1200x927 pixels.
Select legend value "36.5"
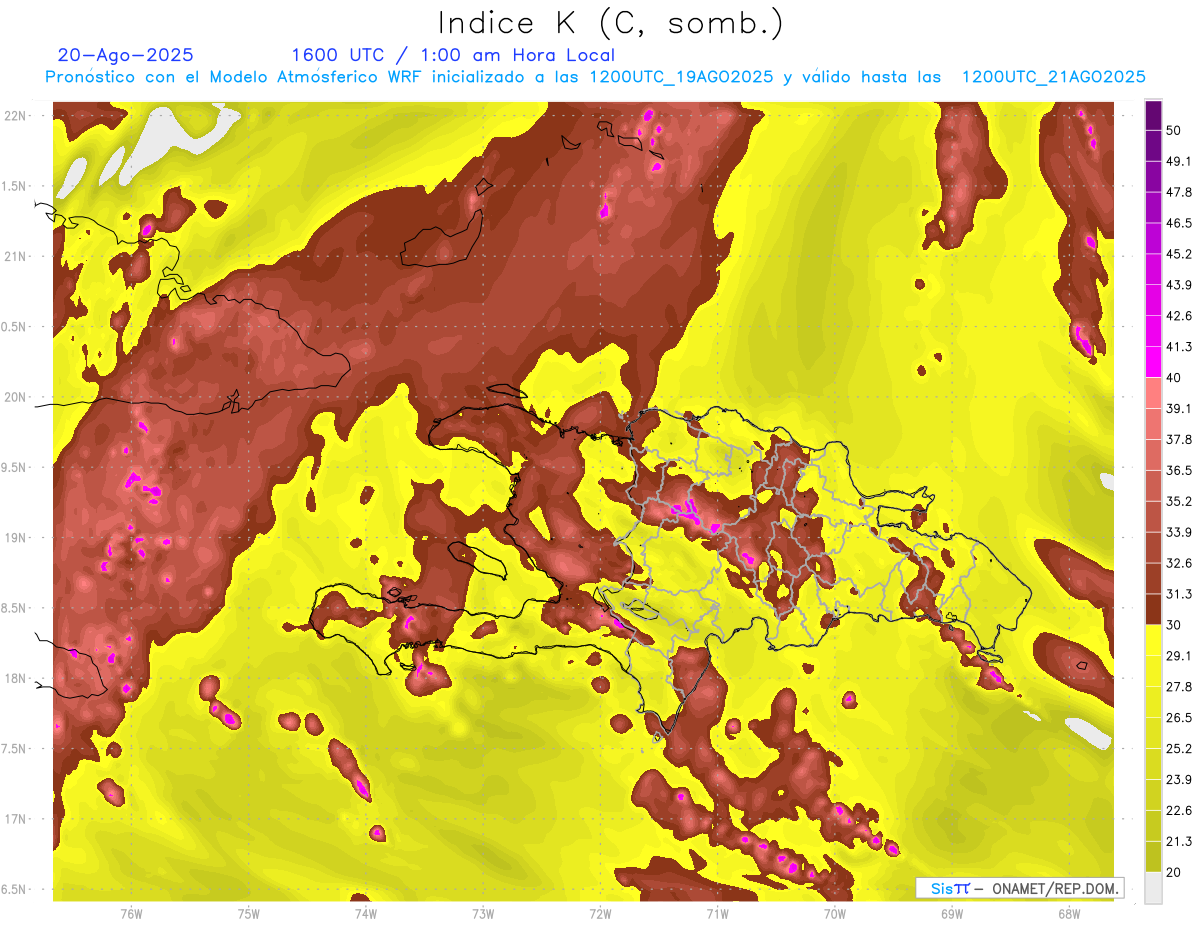coord(1179,470)
